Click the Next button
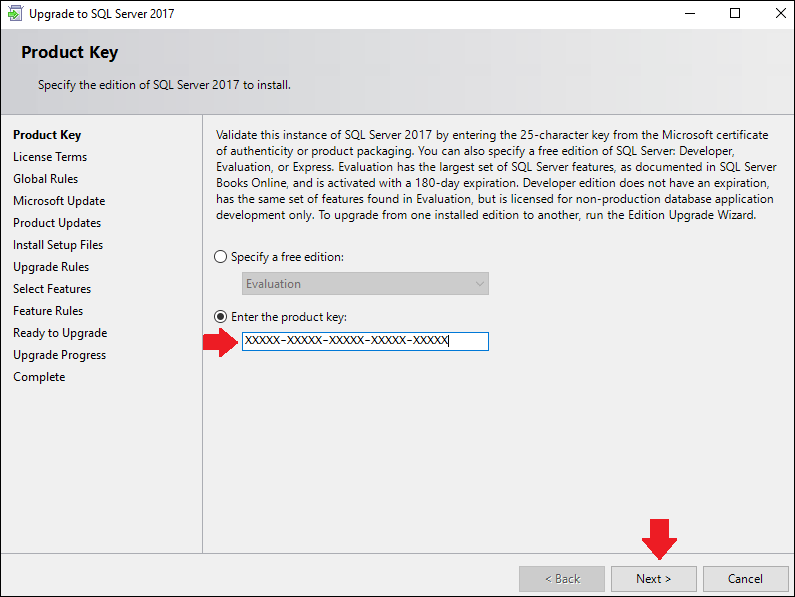The width and height of the screenshot is (795, 597). pyautogui.click(x=653, y=579)
